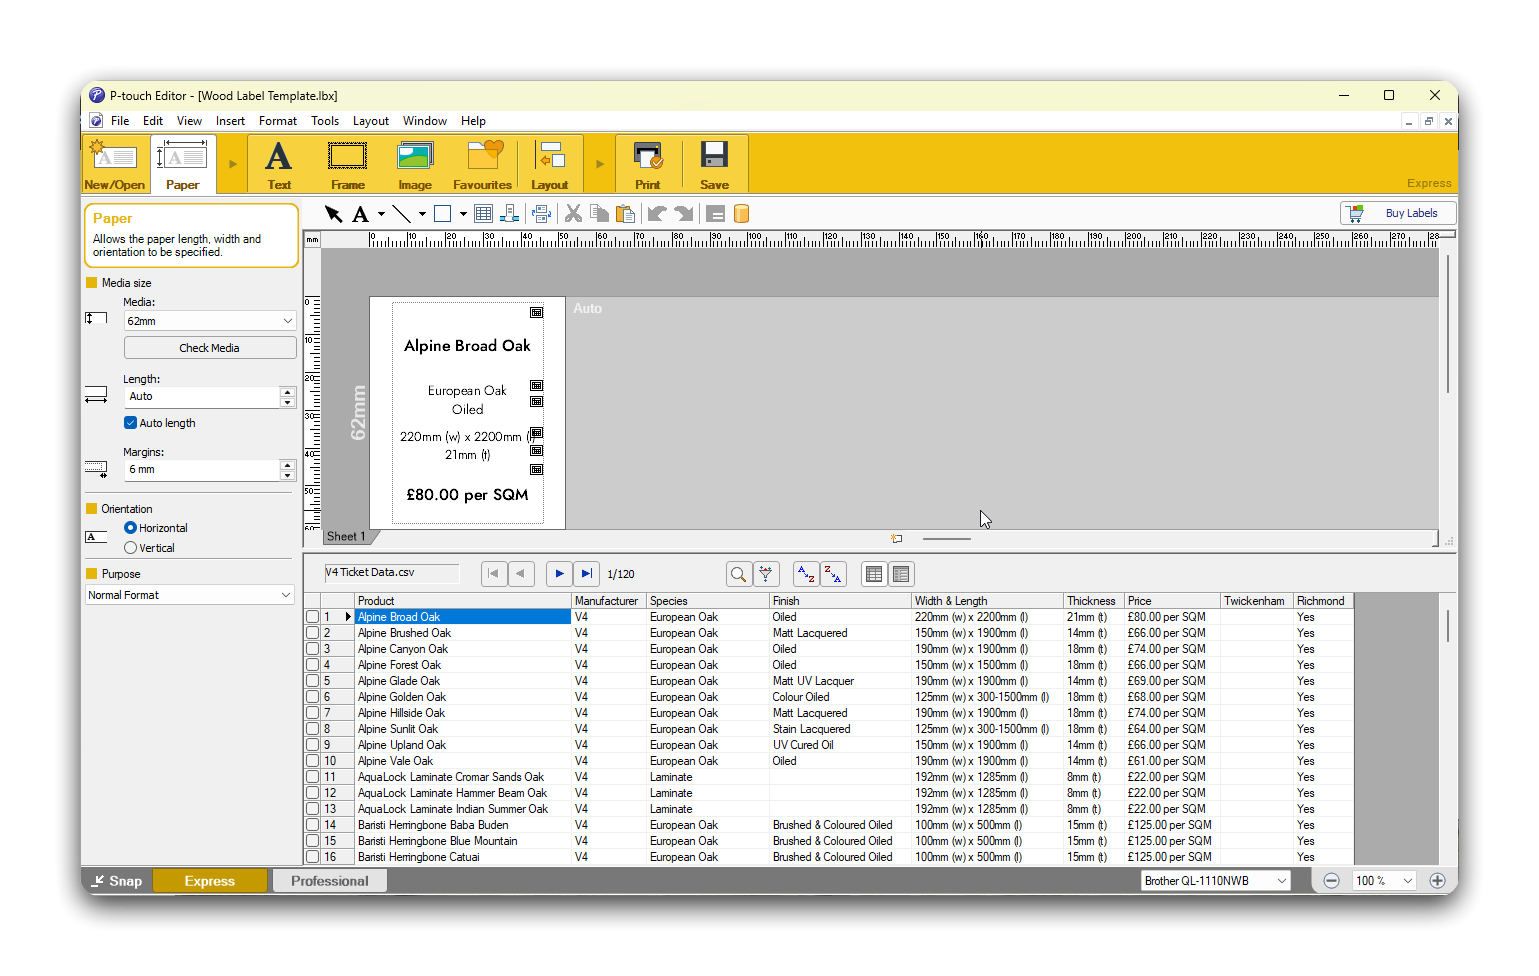
Task: Uncheck the Auto length checkbox
Action: tap(131, 423)
